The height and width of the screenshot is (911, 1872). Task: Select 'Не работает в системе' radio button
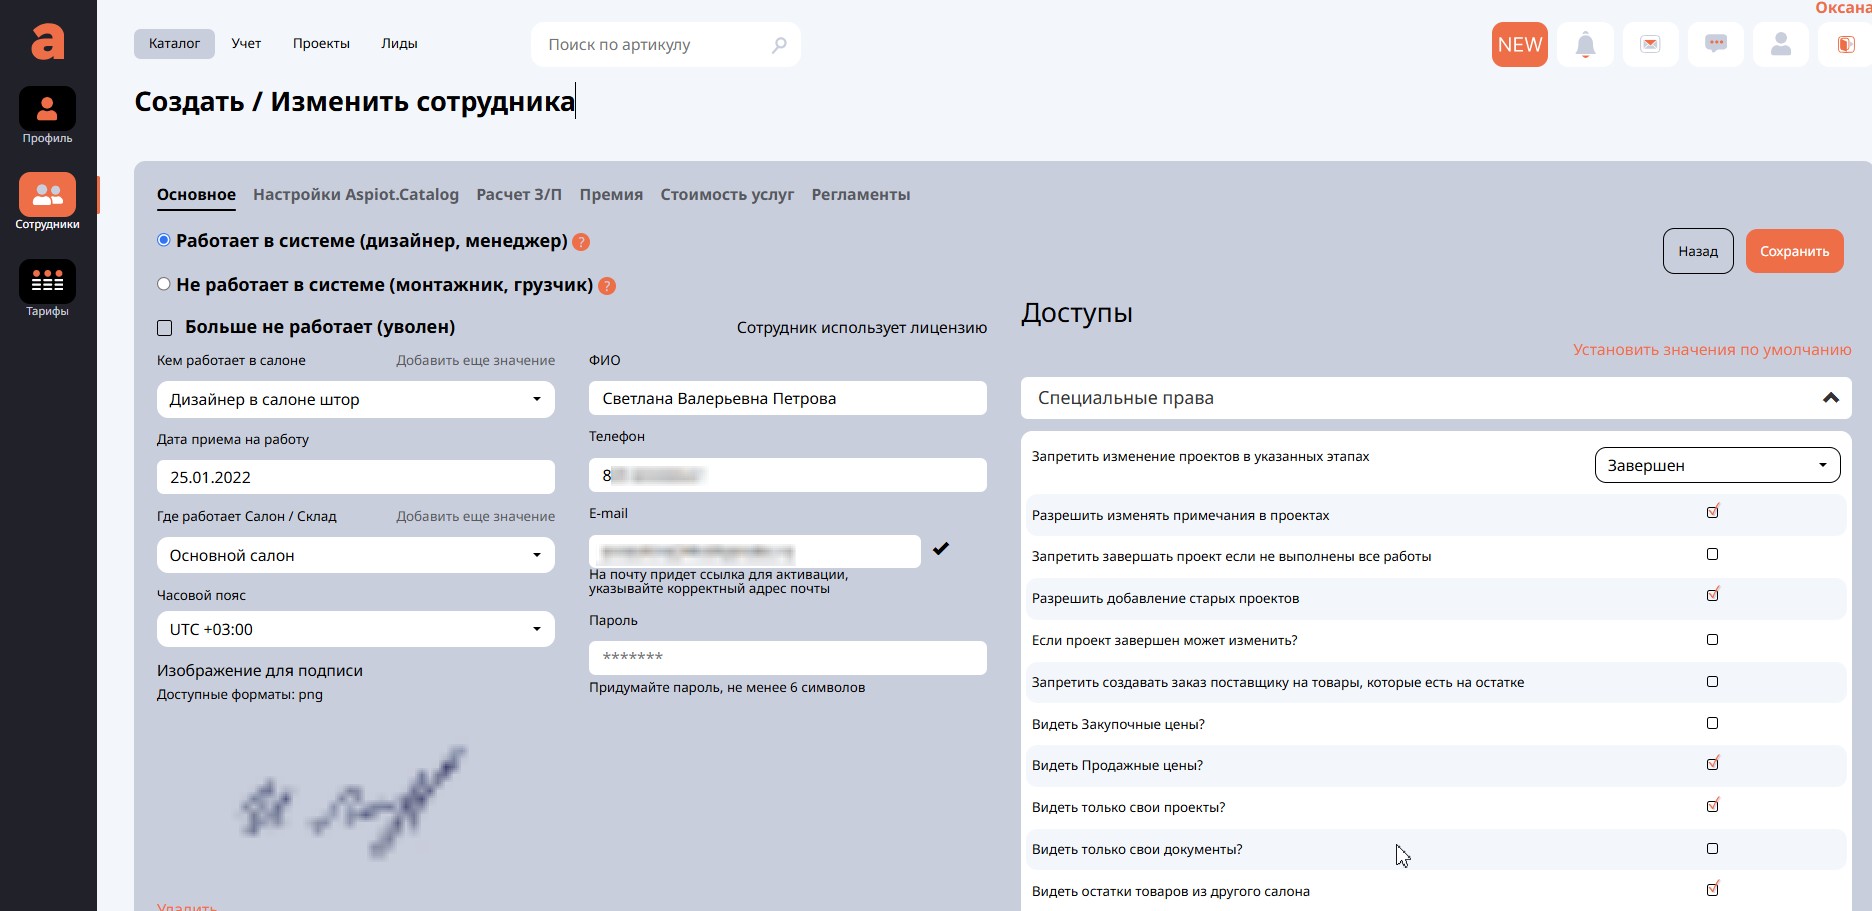click(x=164, y=284)
